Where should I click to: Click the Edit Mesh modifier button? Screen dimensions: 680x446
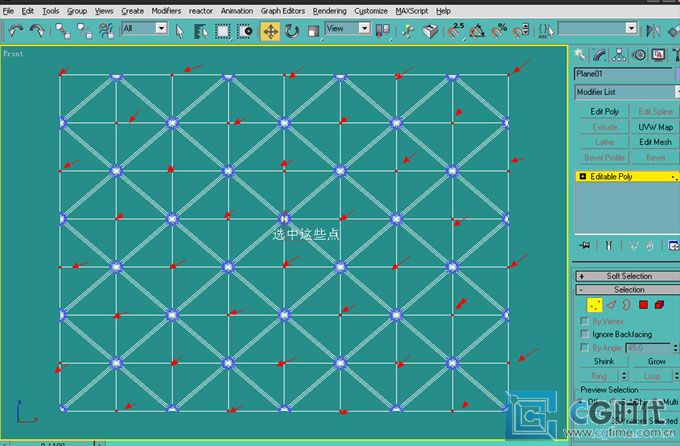pos(655,142)
